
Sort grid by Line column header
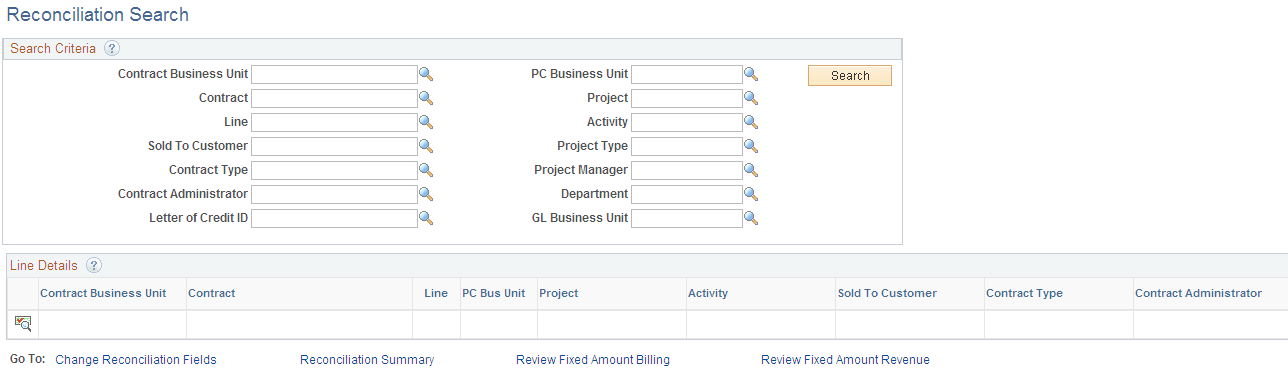[x=436, y=293]
